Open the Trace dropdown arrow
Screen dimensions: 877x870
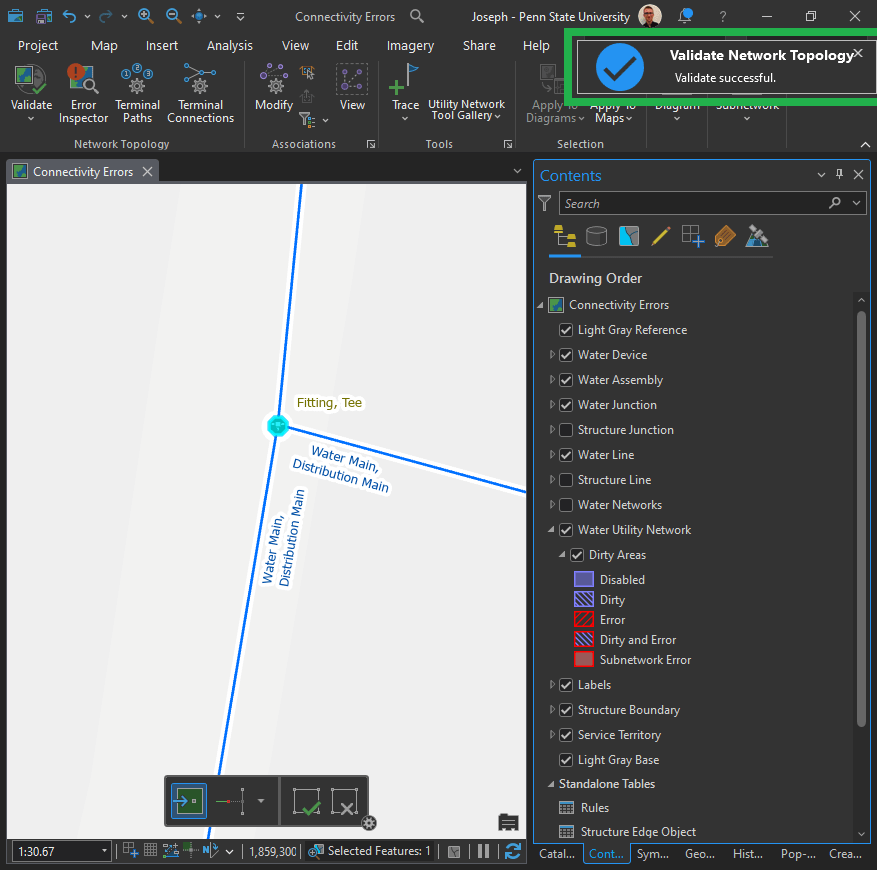(x=405, y=119)
